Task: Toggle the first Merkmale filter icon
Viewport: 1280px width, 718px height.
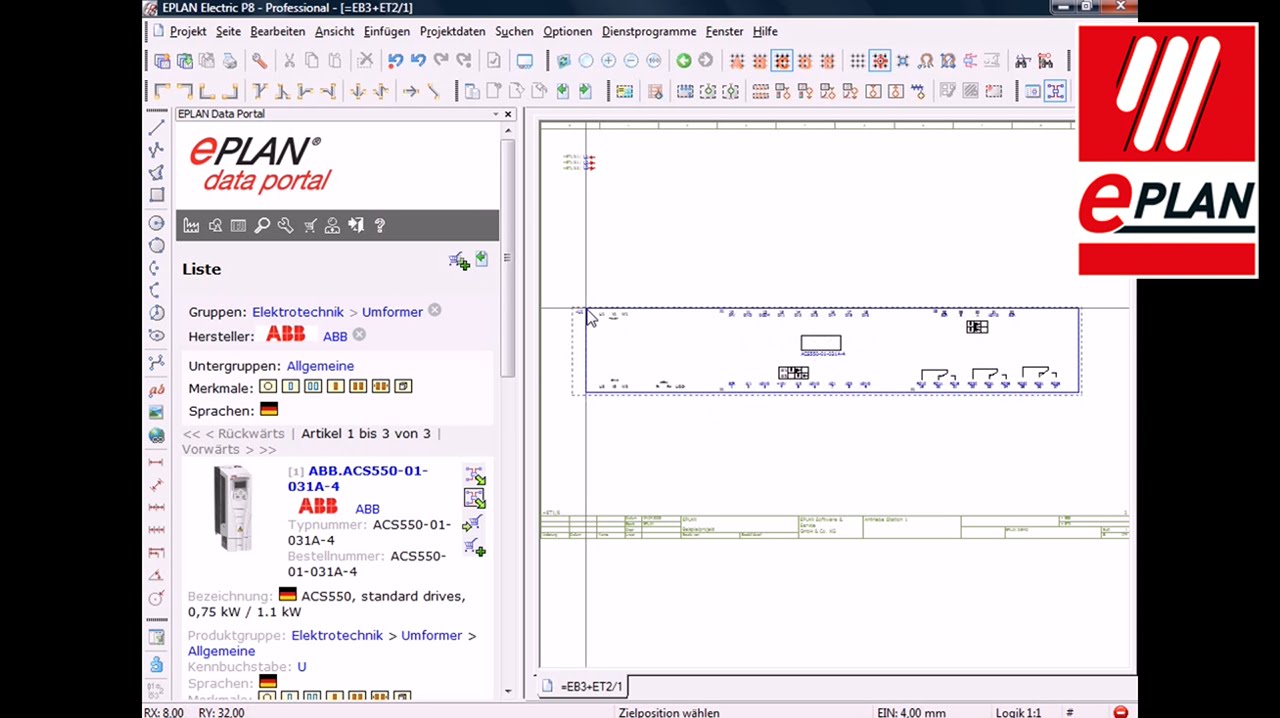Action: (x=267, y=386)
